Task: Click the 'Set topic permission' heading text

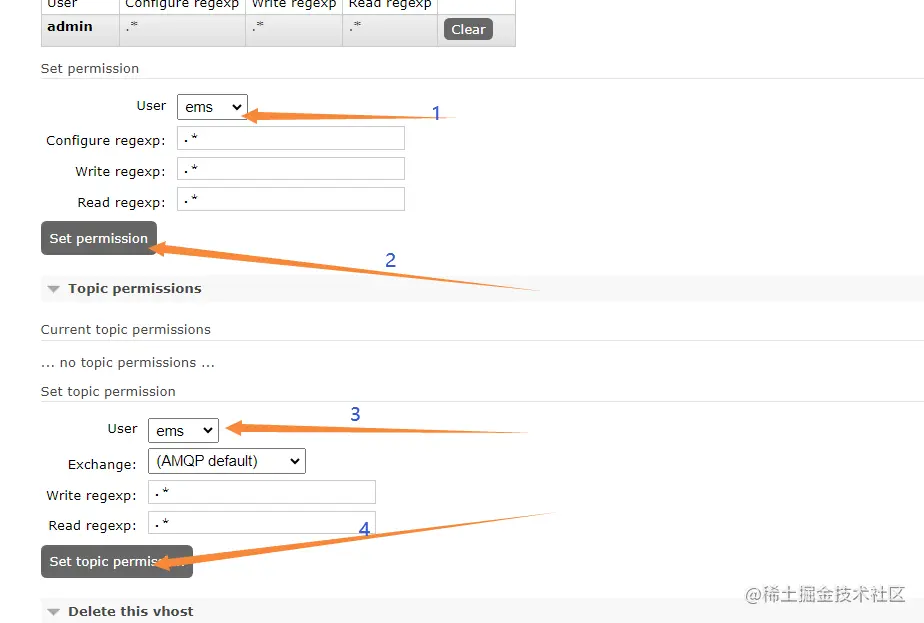Action: 108,391
